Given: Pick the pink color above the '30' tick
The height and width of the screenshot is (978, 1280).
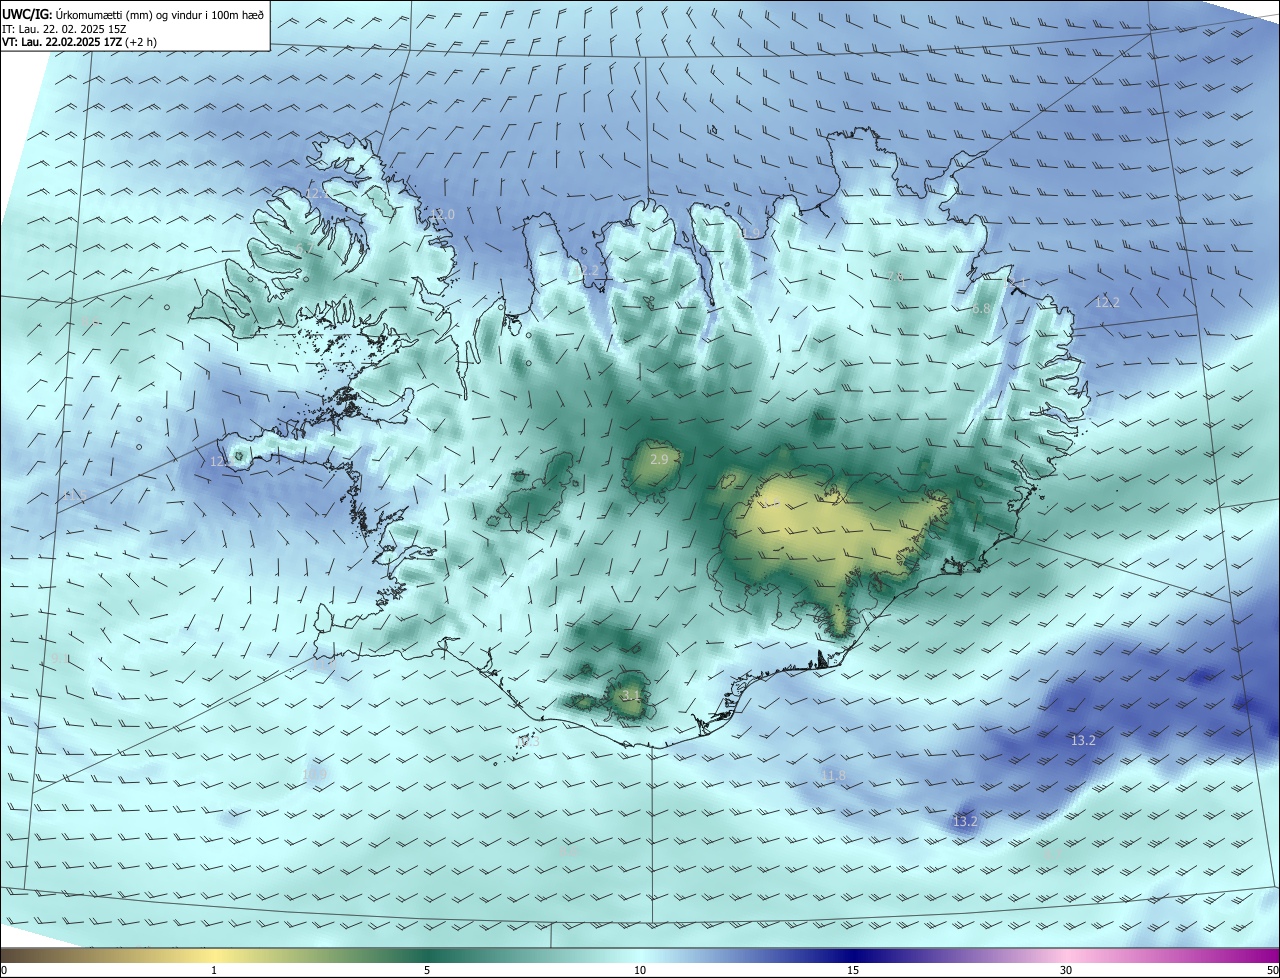Looking at the screenshot, I should 1066,955.
